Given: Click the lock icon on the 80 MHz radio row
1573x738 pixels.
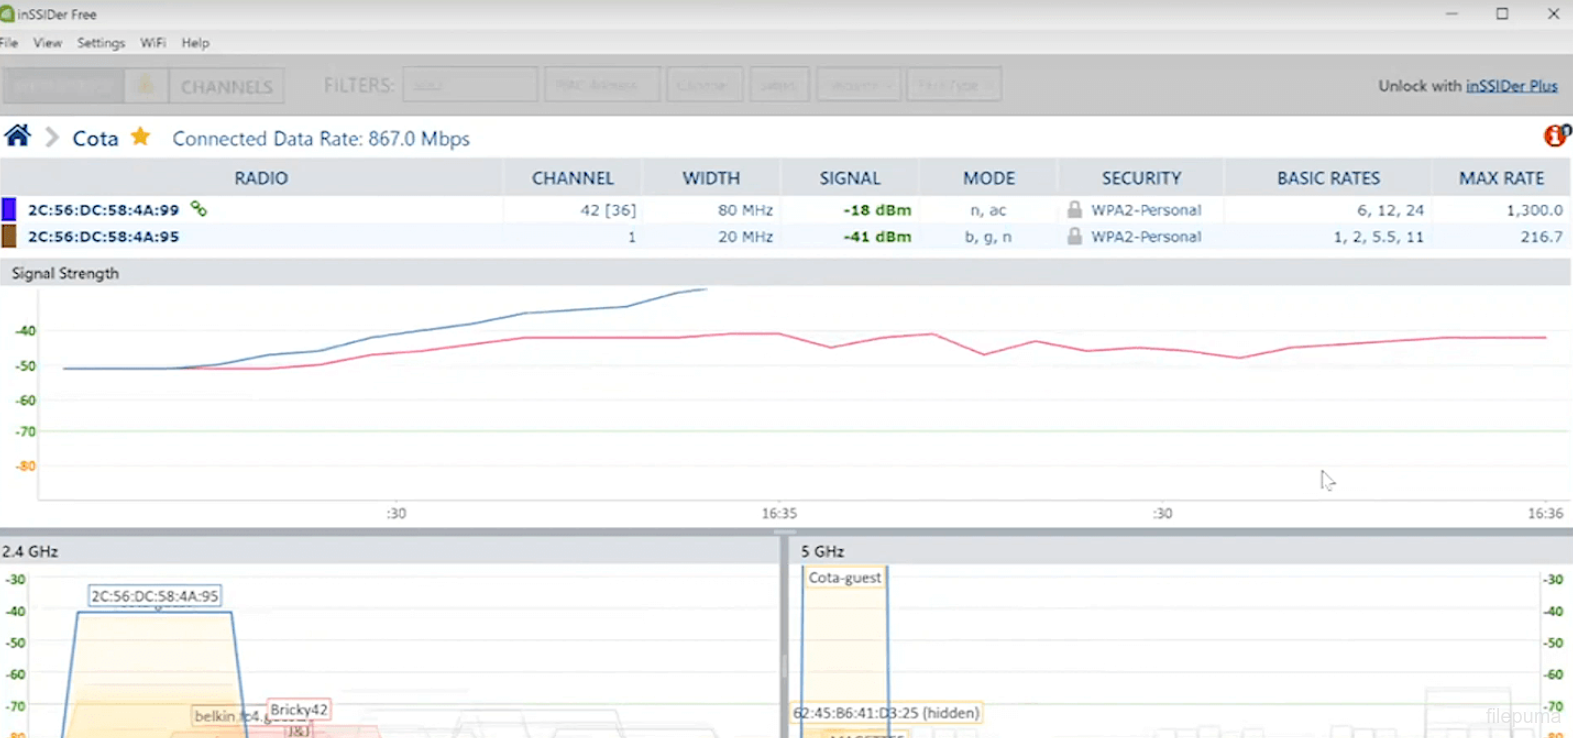Looking at the screenshot, I should click(1074, 210).
